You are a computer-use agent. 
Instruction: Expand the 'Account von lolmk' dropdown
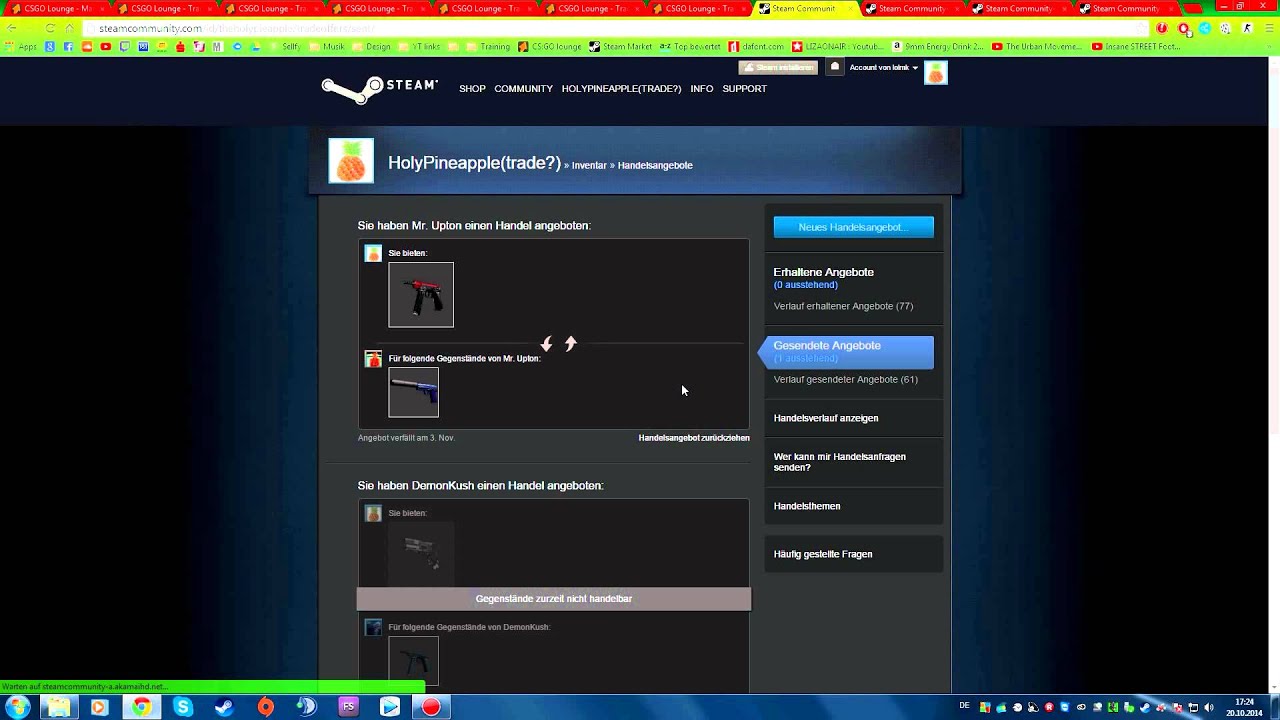(x=884, y=68)
